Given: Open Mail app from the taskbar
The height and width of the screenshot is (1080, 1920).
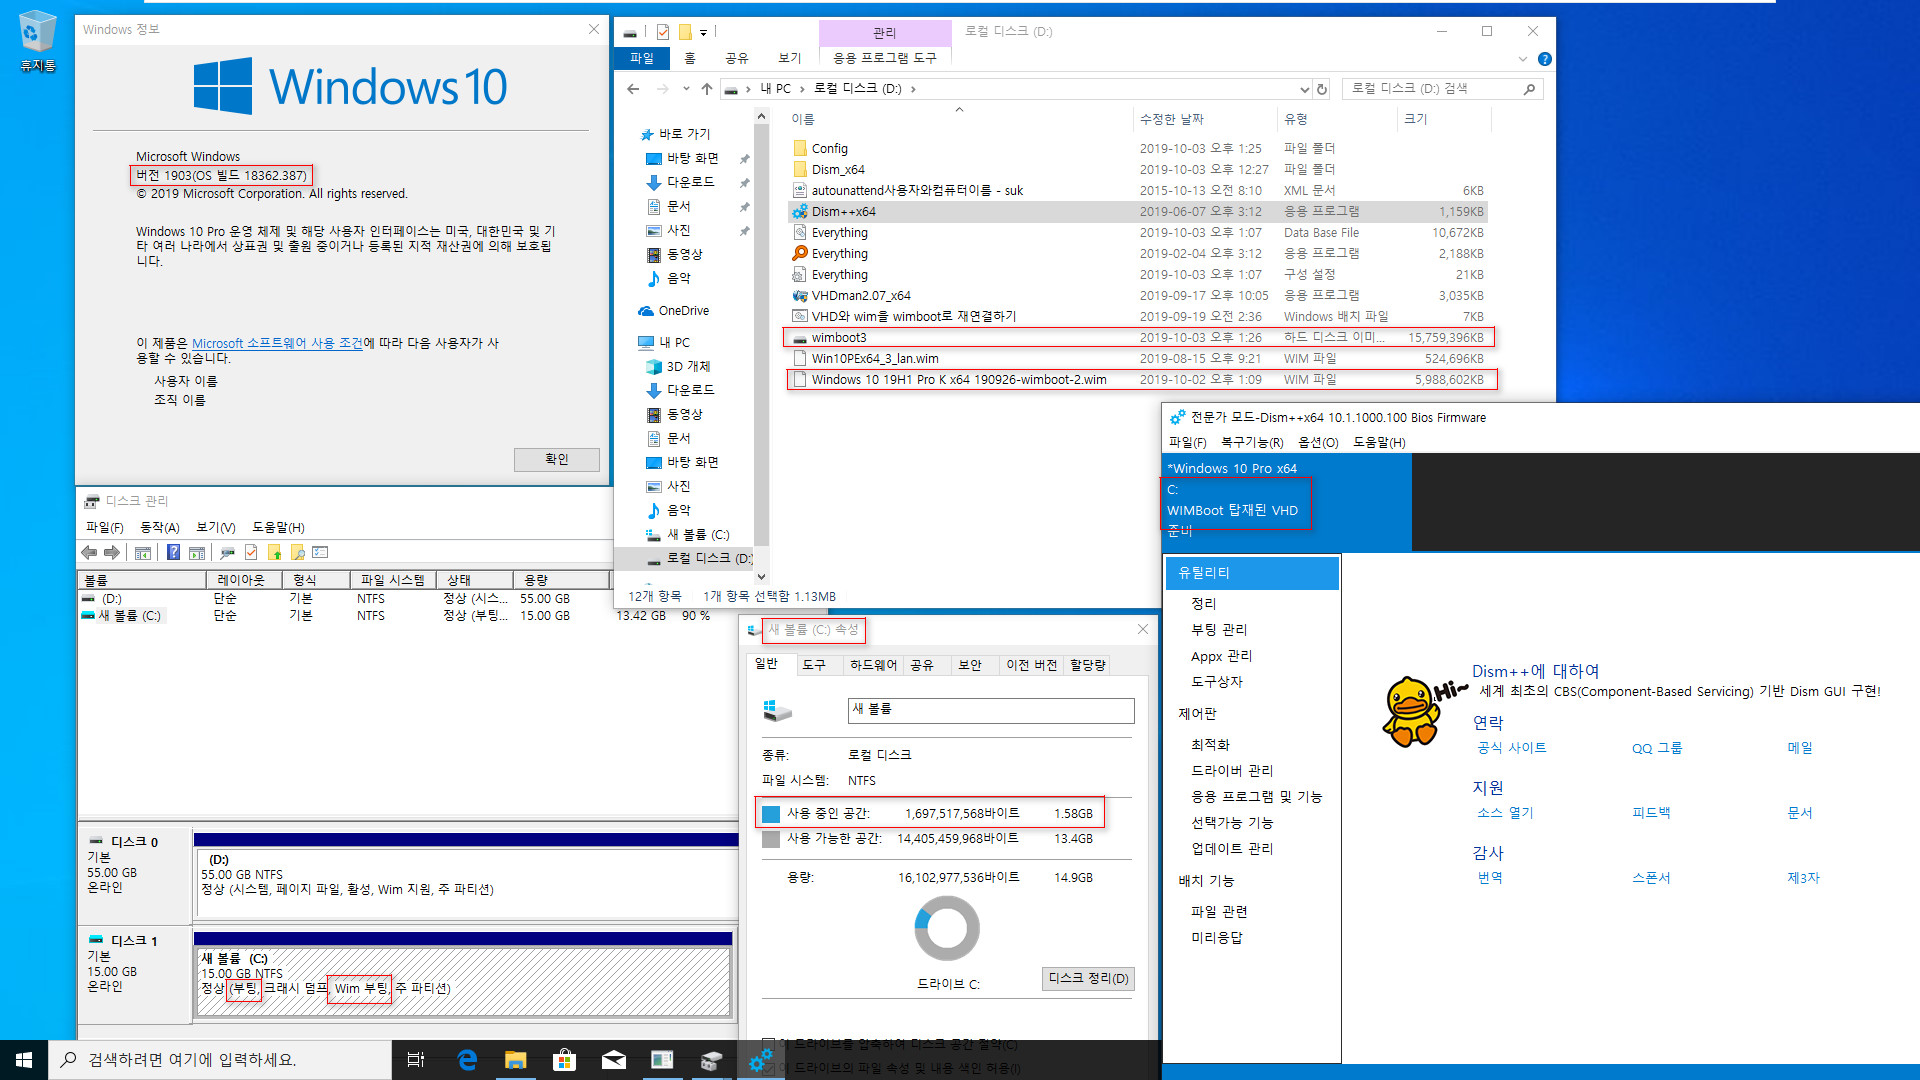Looking at the screenshot, I should (x=614, y=1060).
